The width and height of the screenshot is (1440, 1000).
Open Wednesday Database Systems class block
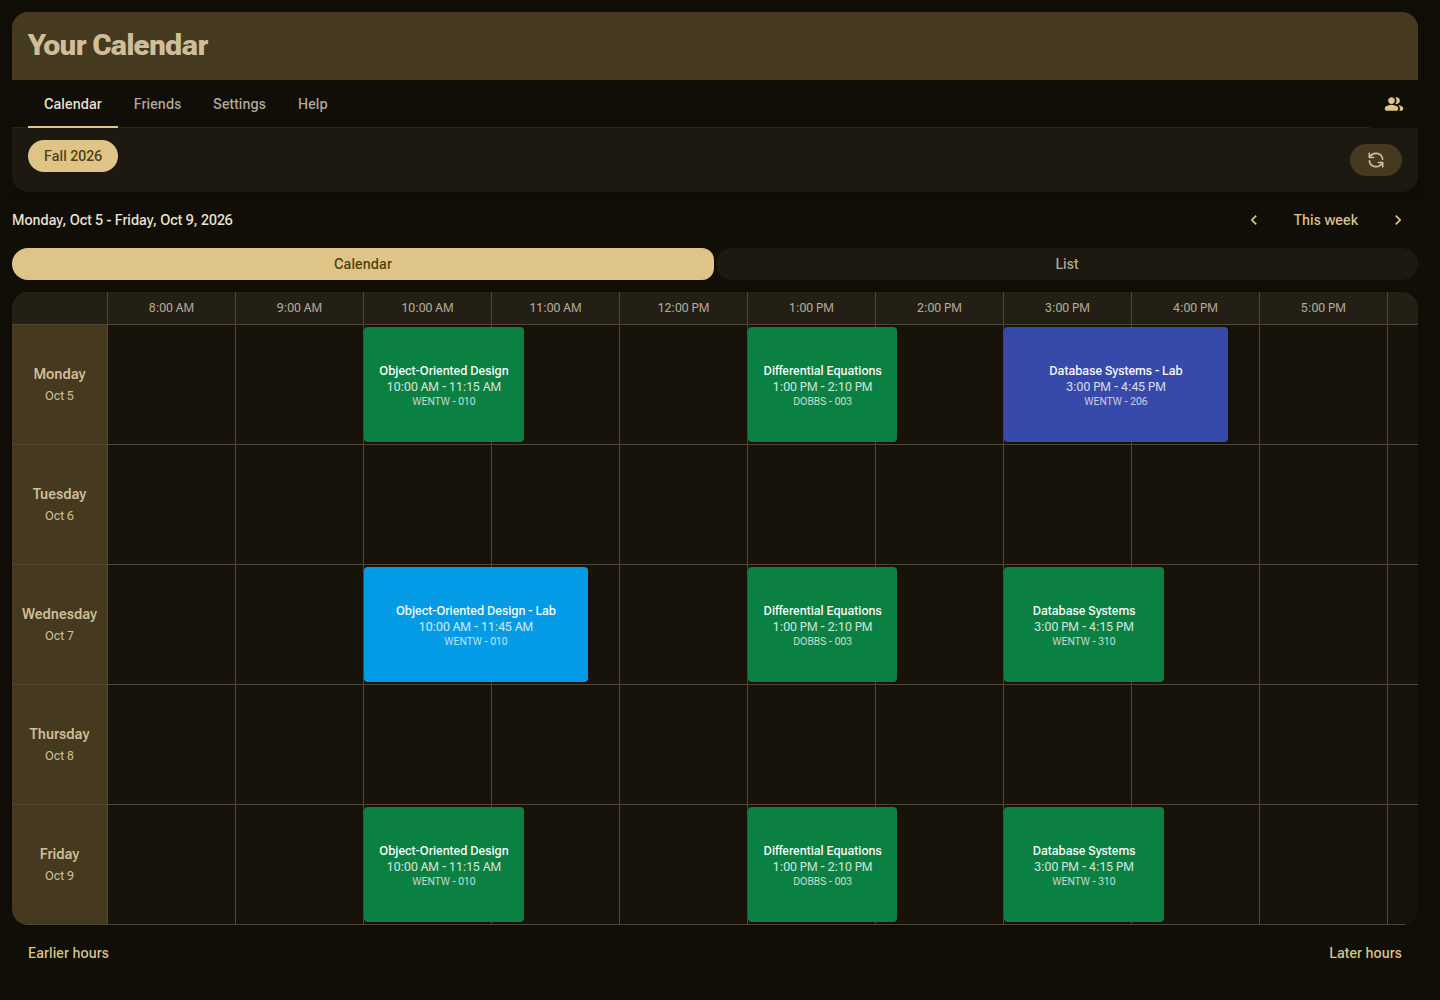tap(1084, 625)
